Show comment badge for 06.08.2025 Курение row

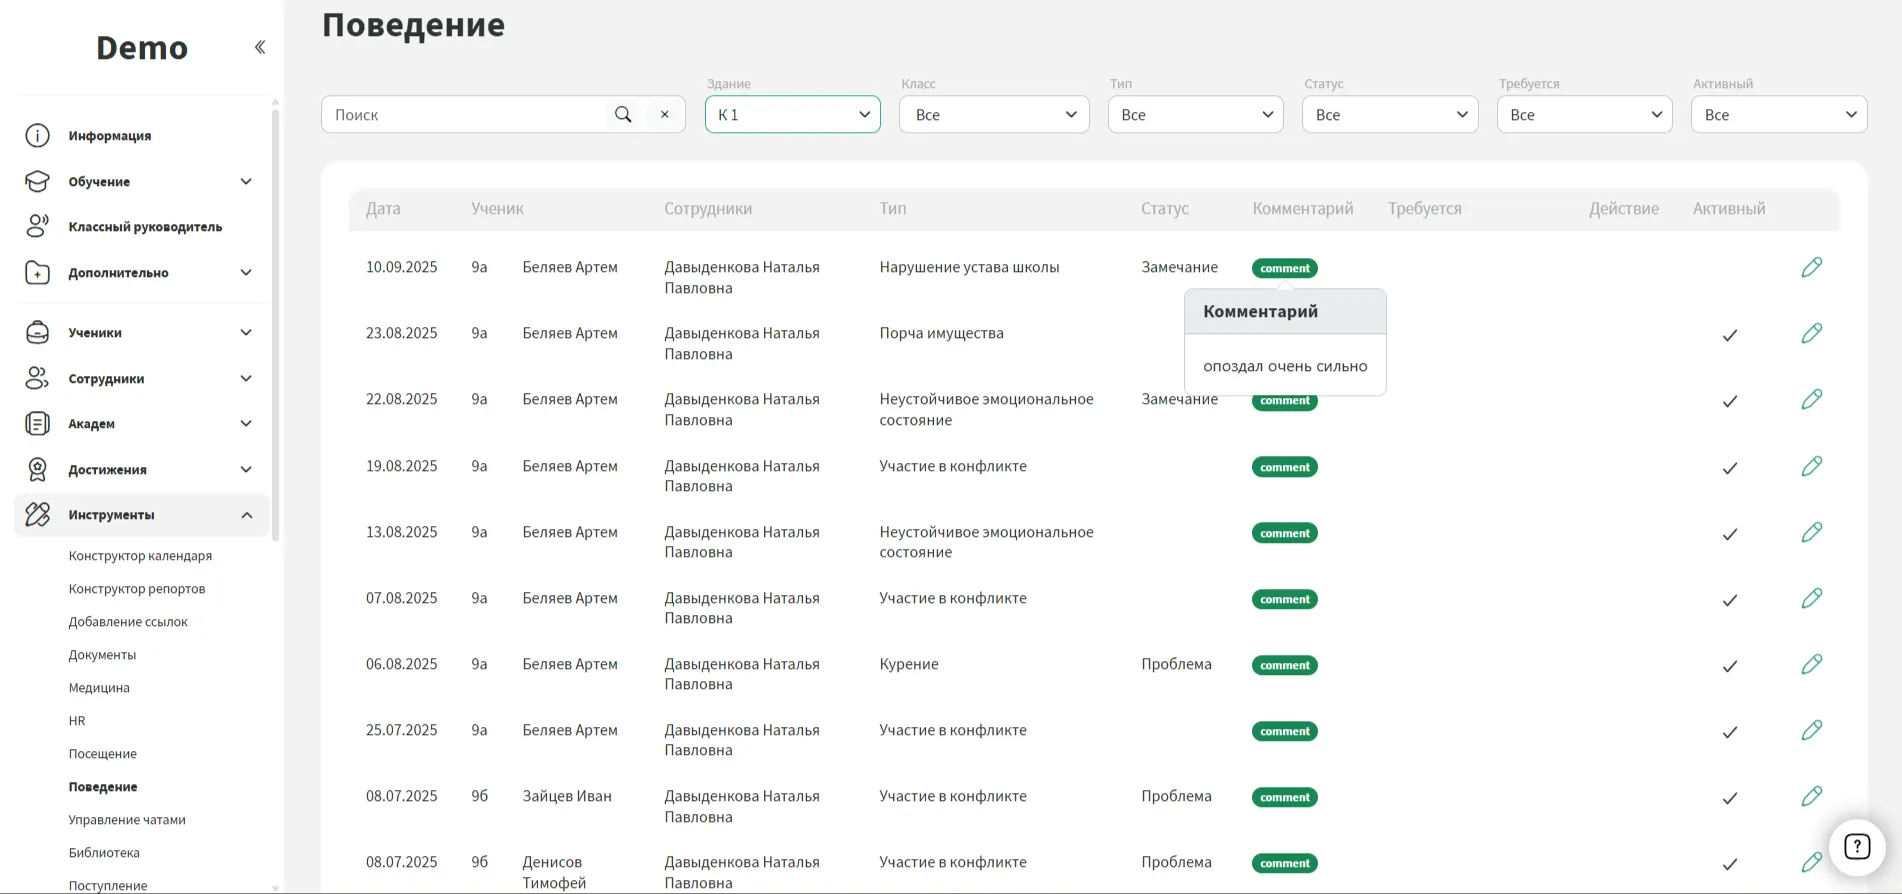tap(1284, 665)
